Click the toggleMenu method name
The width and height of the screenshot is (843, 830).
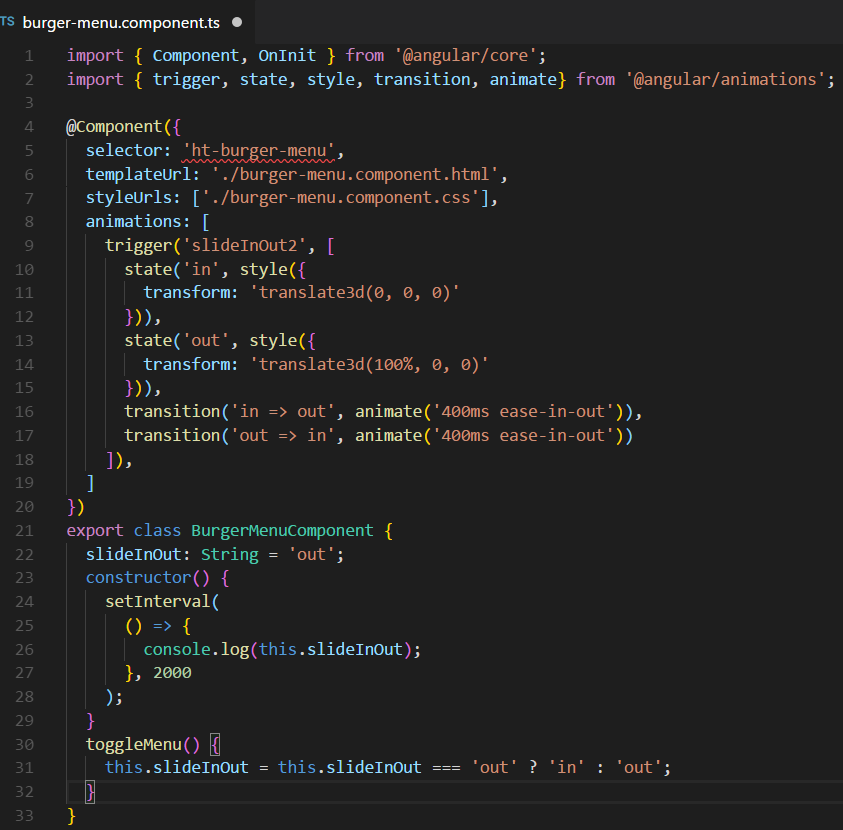coord(134,745)
